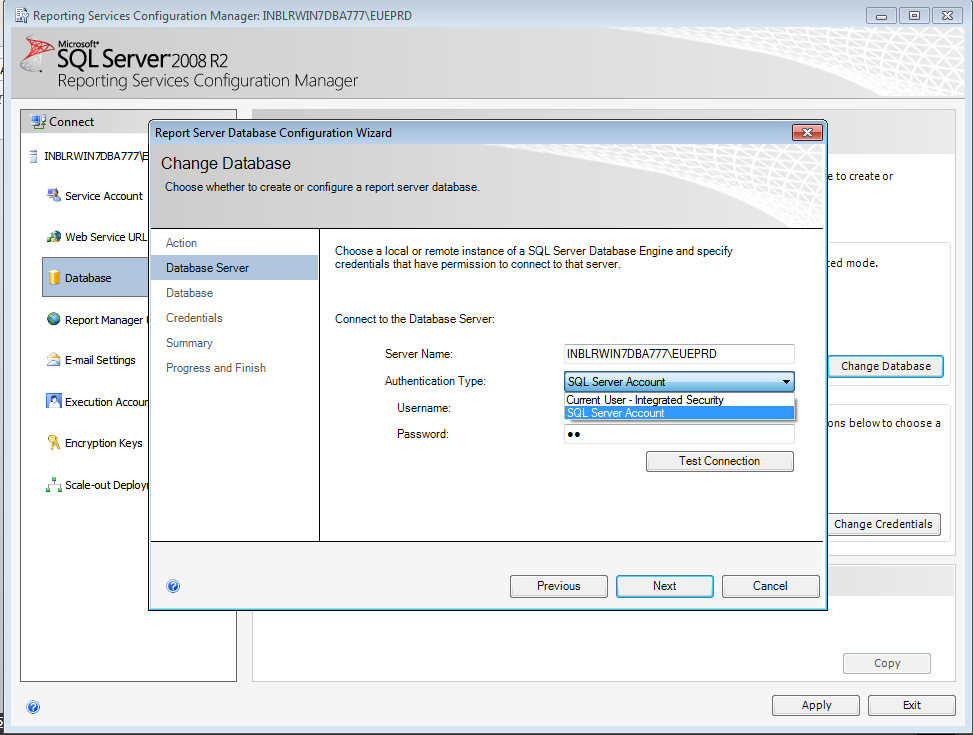This screenshot has height=735, width=973.
Task: Choose SQL Server Account in dropdown list
Action: (x=679, y=413)
